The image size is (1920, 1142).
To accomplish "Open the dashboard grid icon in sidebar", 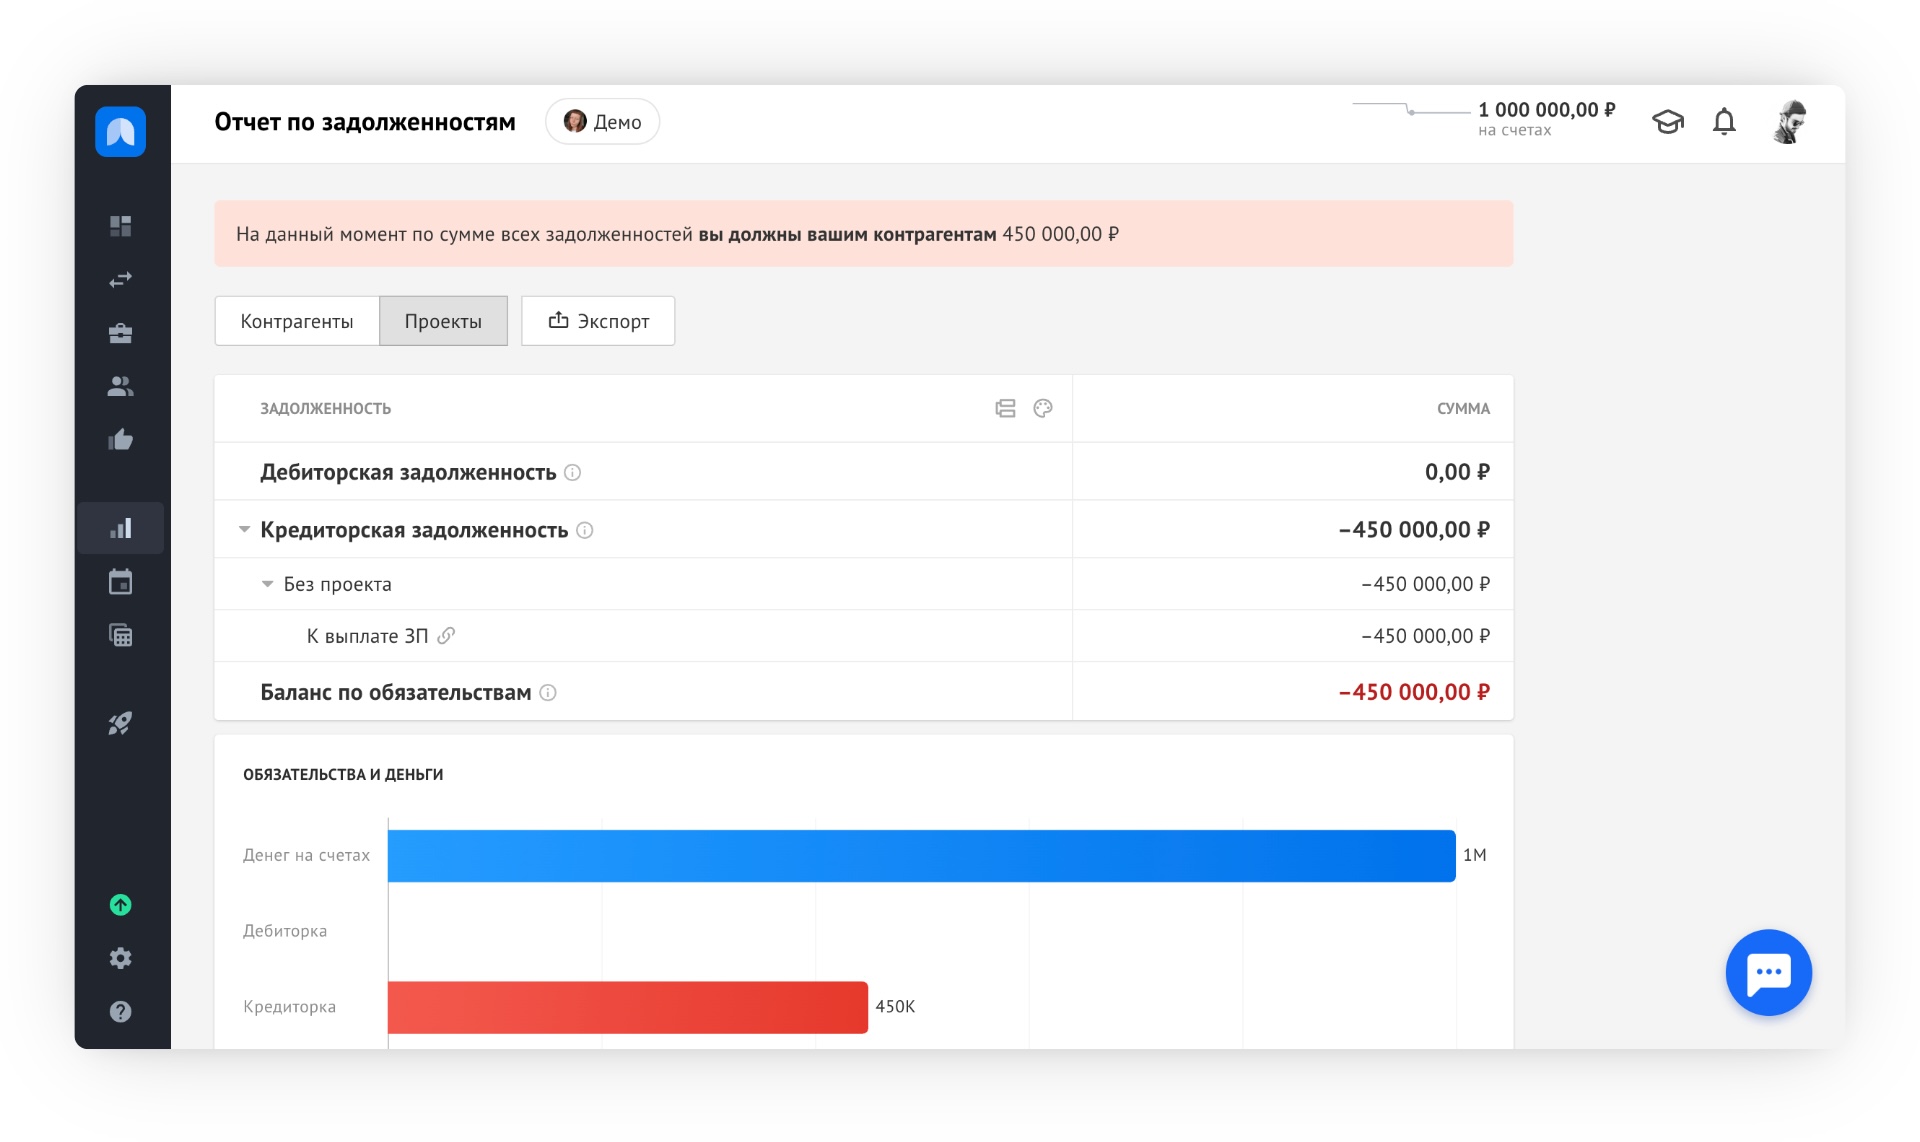I will 120,226.
